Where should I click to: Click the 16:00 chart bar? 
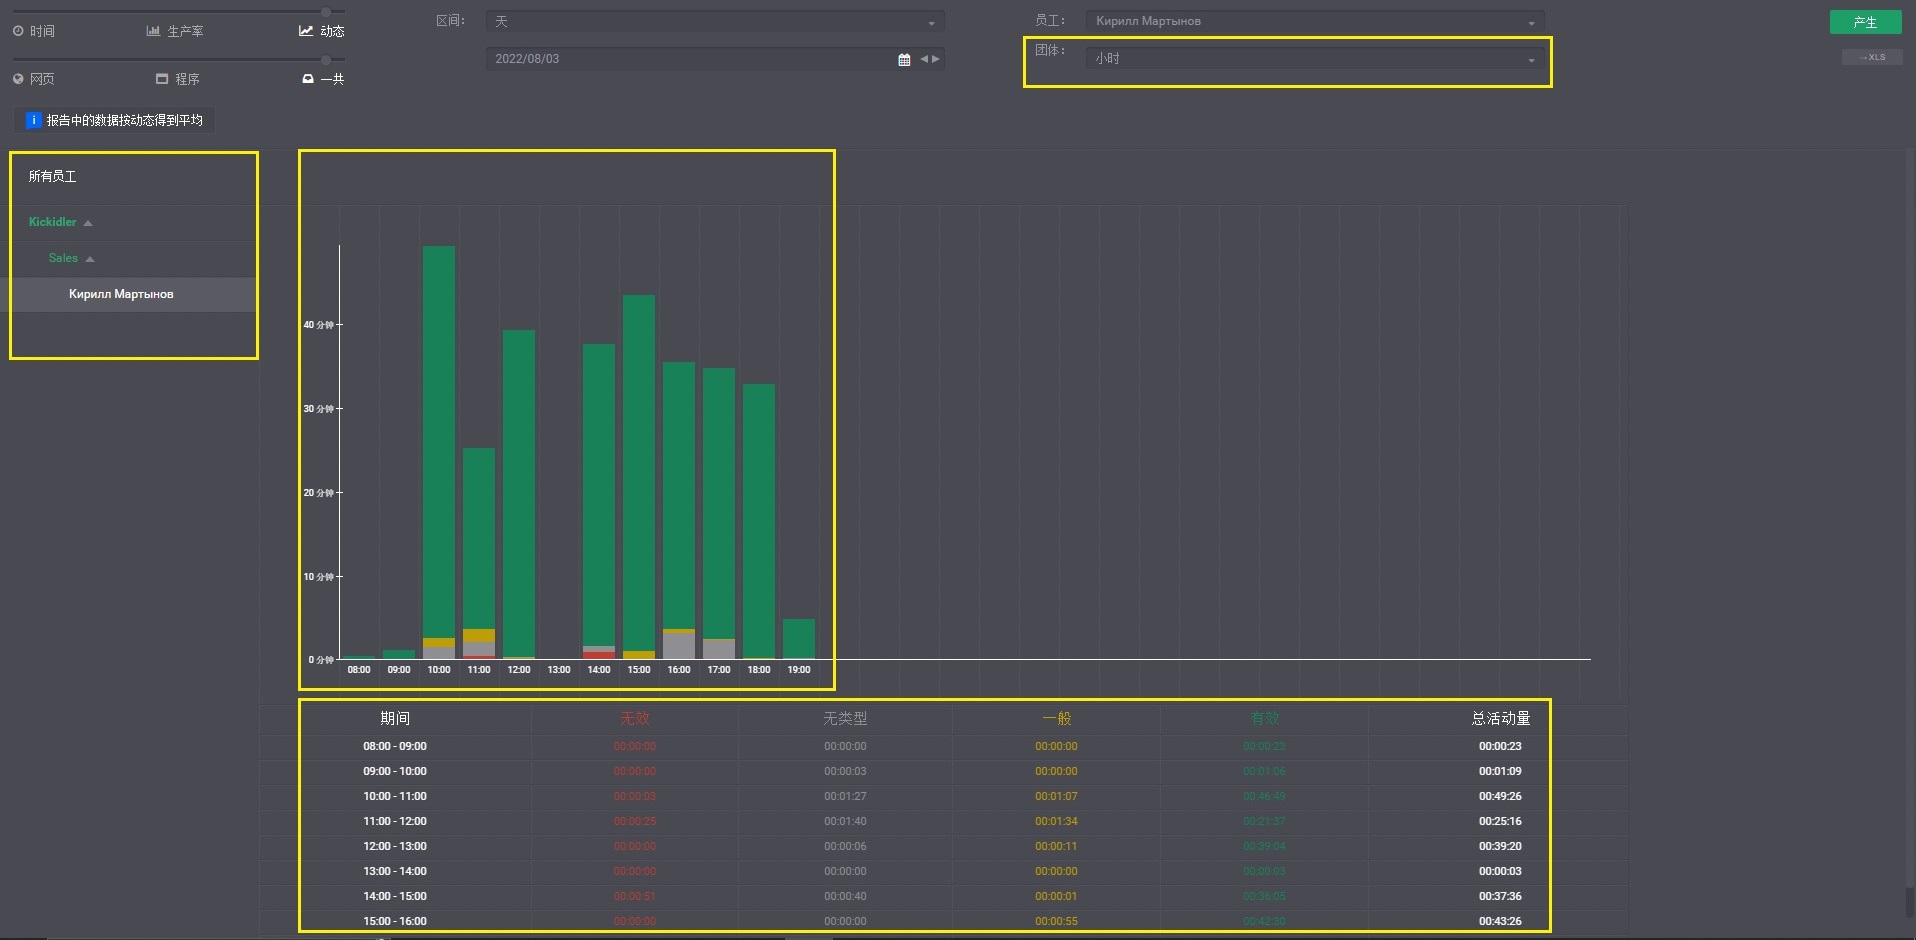coord(679,510)
